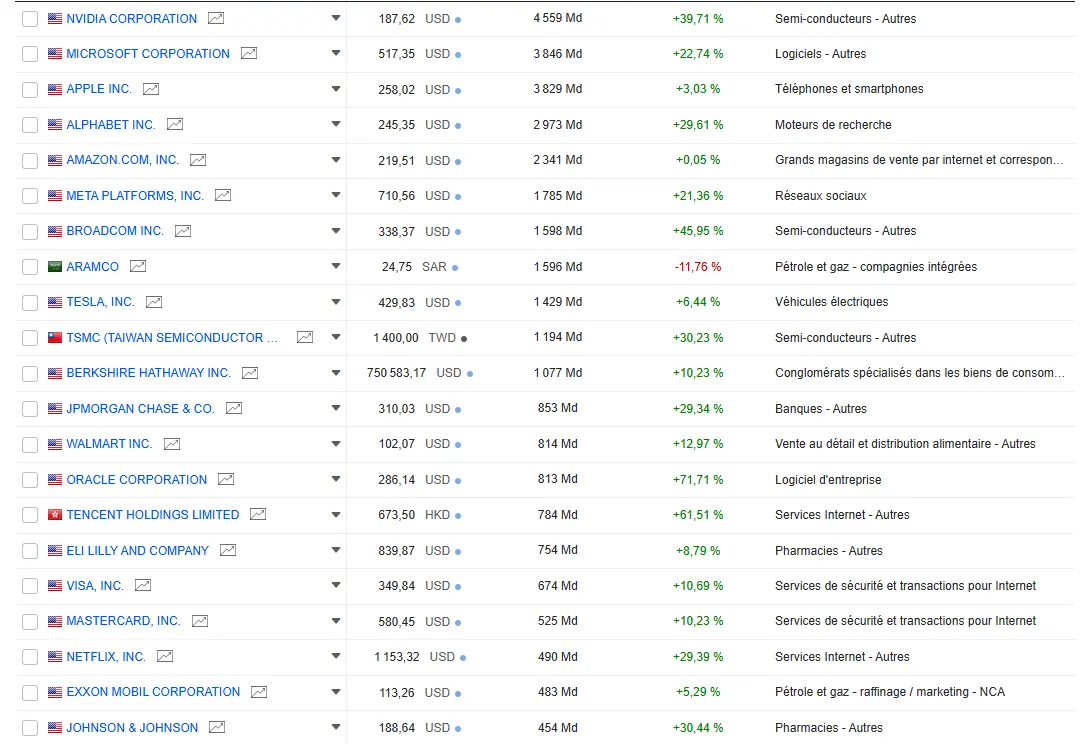Click the 4 559 Md capitalization value
Viewport: 1080px width, 744px height.
pos(558,18)
